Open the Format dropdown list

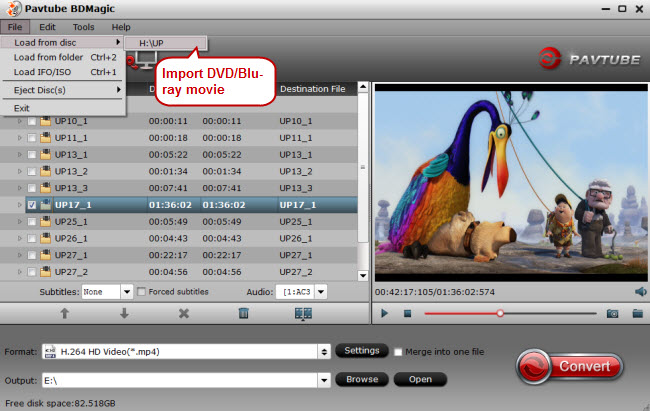(324, 352)
